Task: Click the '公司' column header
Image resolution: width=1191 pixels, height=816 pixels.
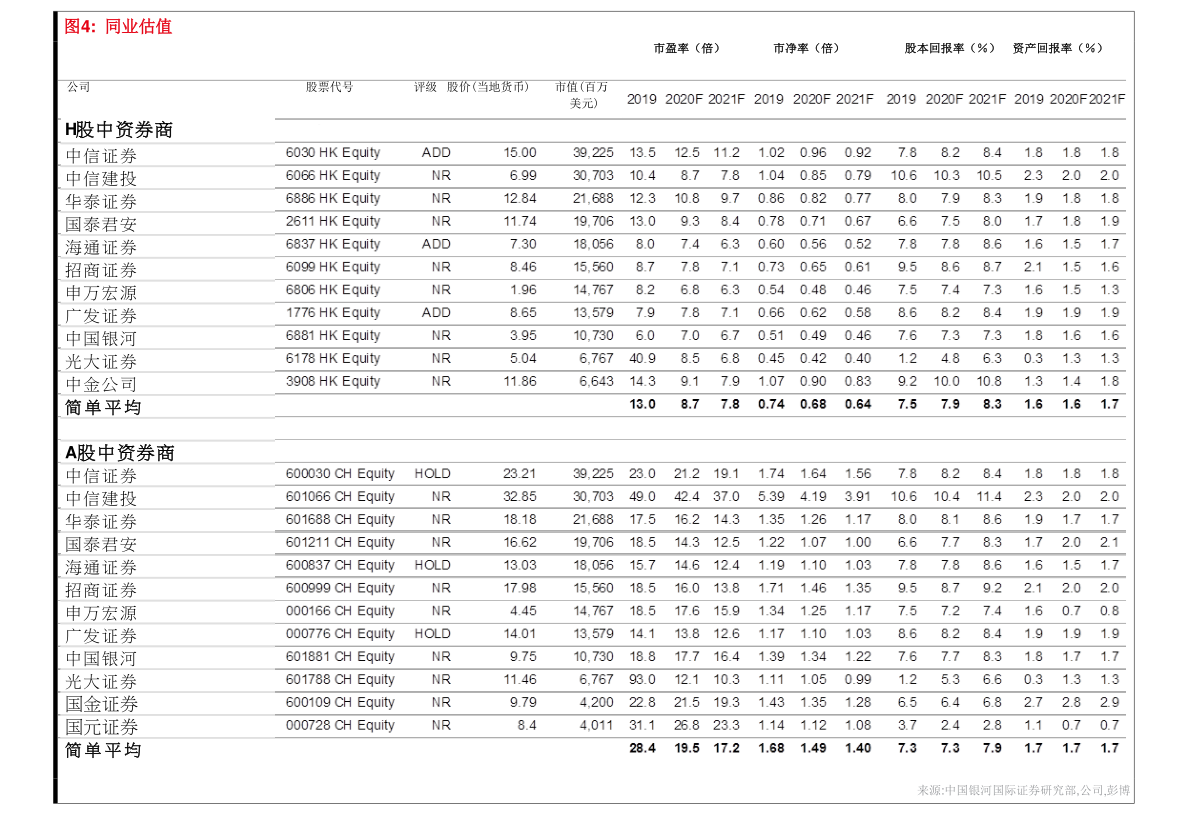Action: [x=78, y=87]
